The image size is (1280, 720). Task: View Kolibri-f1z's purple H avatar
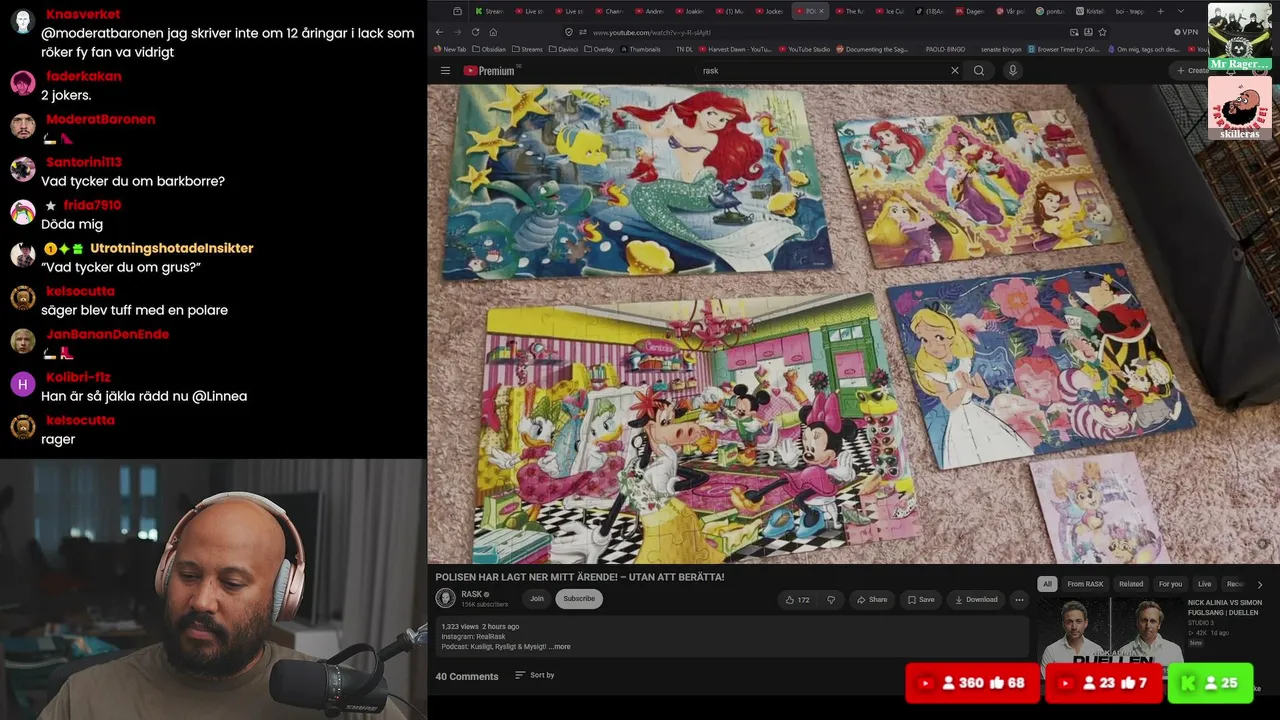coord(23,384)
